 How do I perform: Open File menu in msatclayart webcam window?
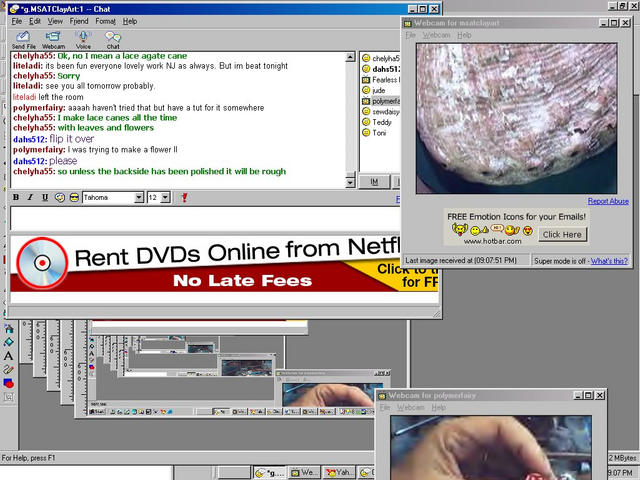410,35
